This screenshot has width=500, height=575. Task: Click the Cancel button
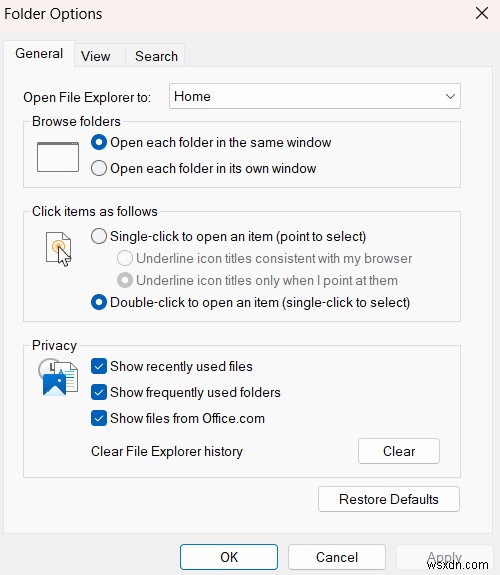tap(337, 557)
